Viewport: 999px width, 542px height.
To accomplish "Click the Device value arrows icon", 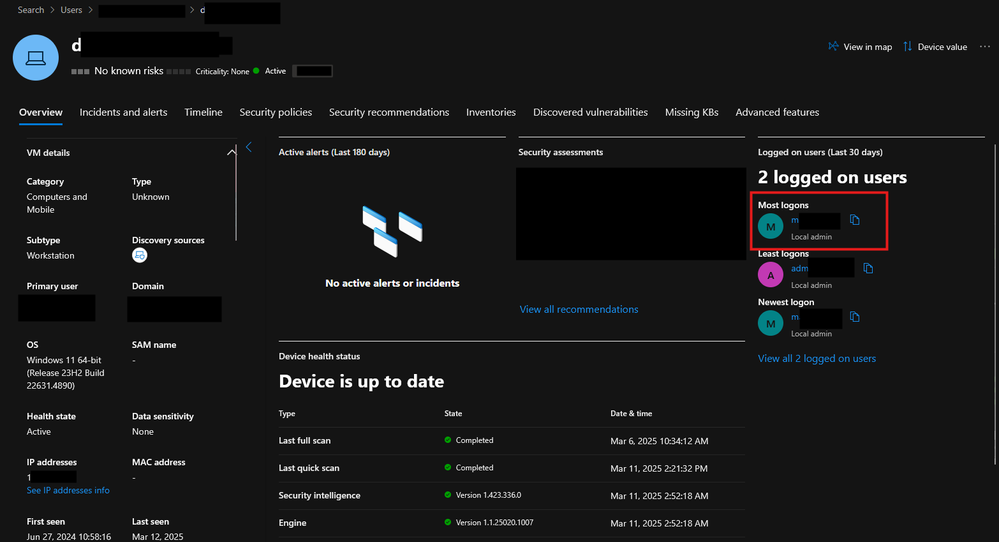I will (x=908, y=46).
